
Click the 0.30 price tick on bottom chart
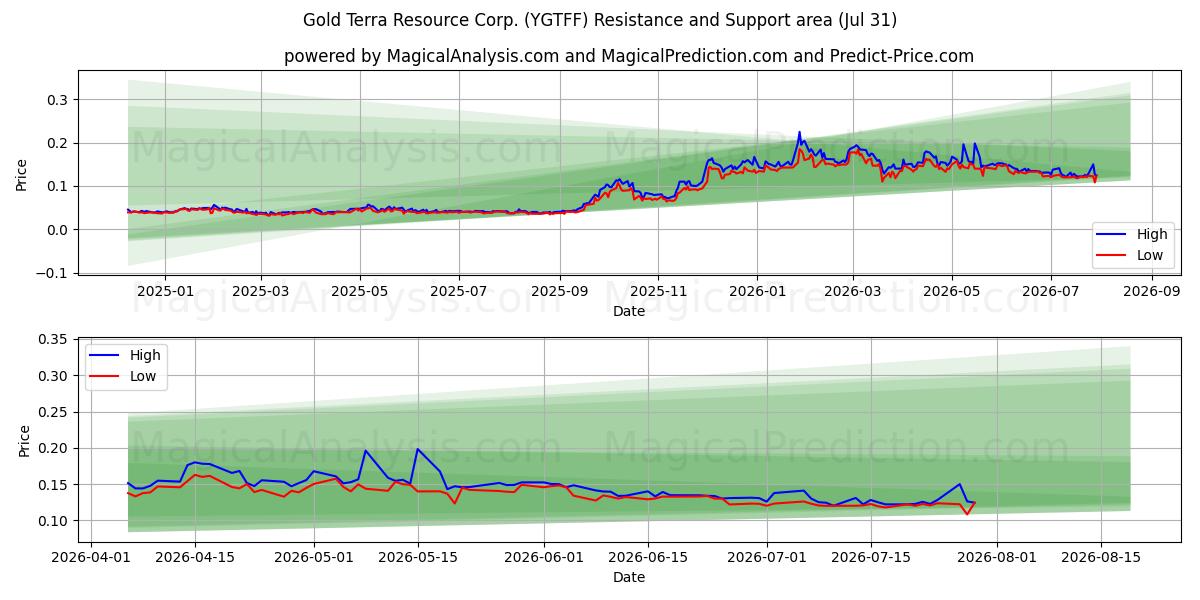click(x=51, y=376)
